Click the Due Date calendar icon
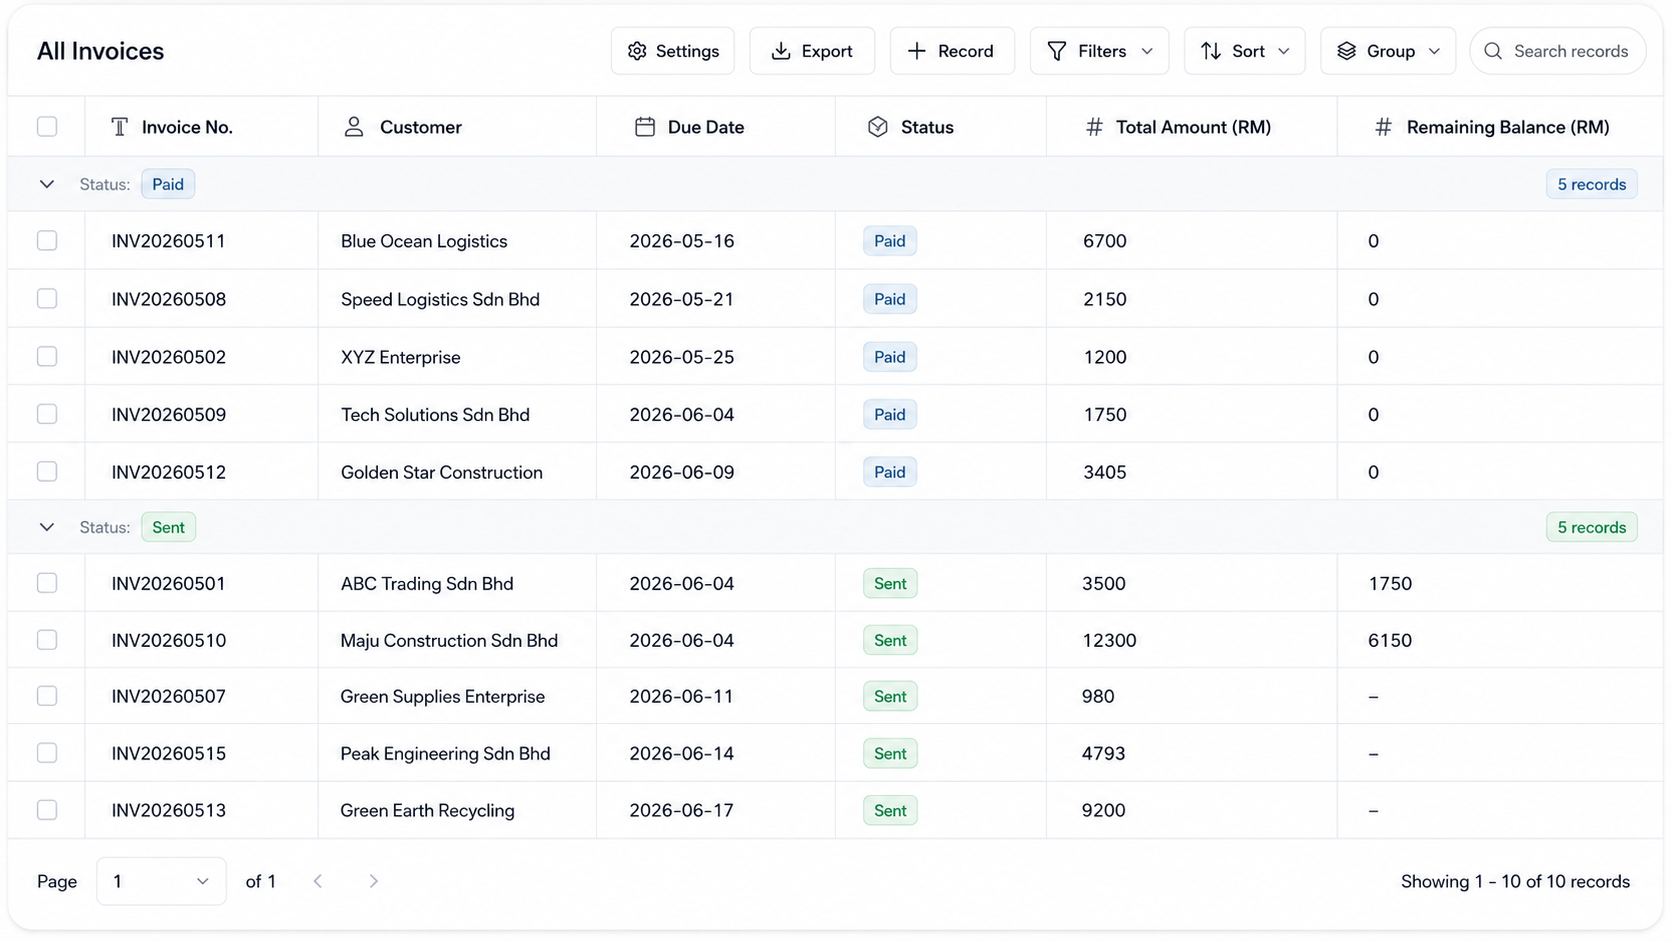The image size is (1672, 941). pos(645,127)
